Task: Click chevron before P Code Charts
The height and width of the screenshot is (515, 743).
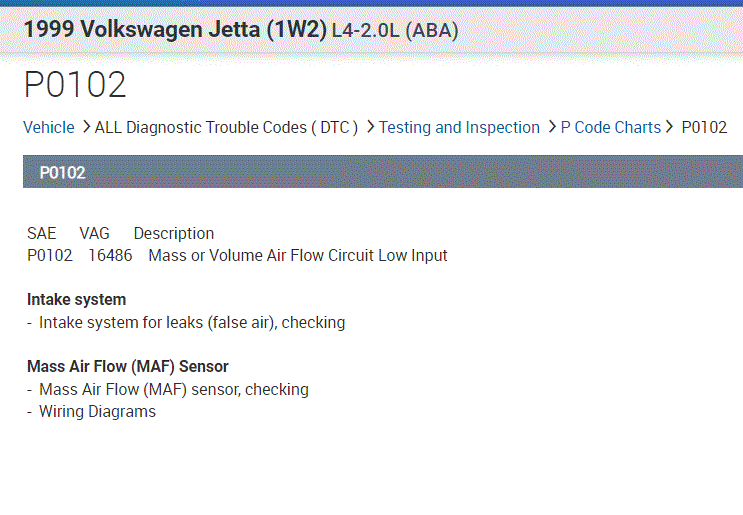Action: click(x=551, y=127)
